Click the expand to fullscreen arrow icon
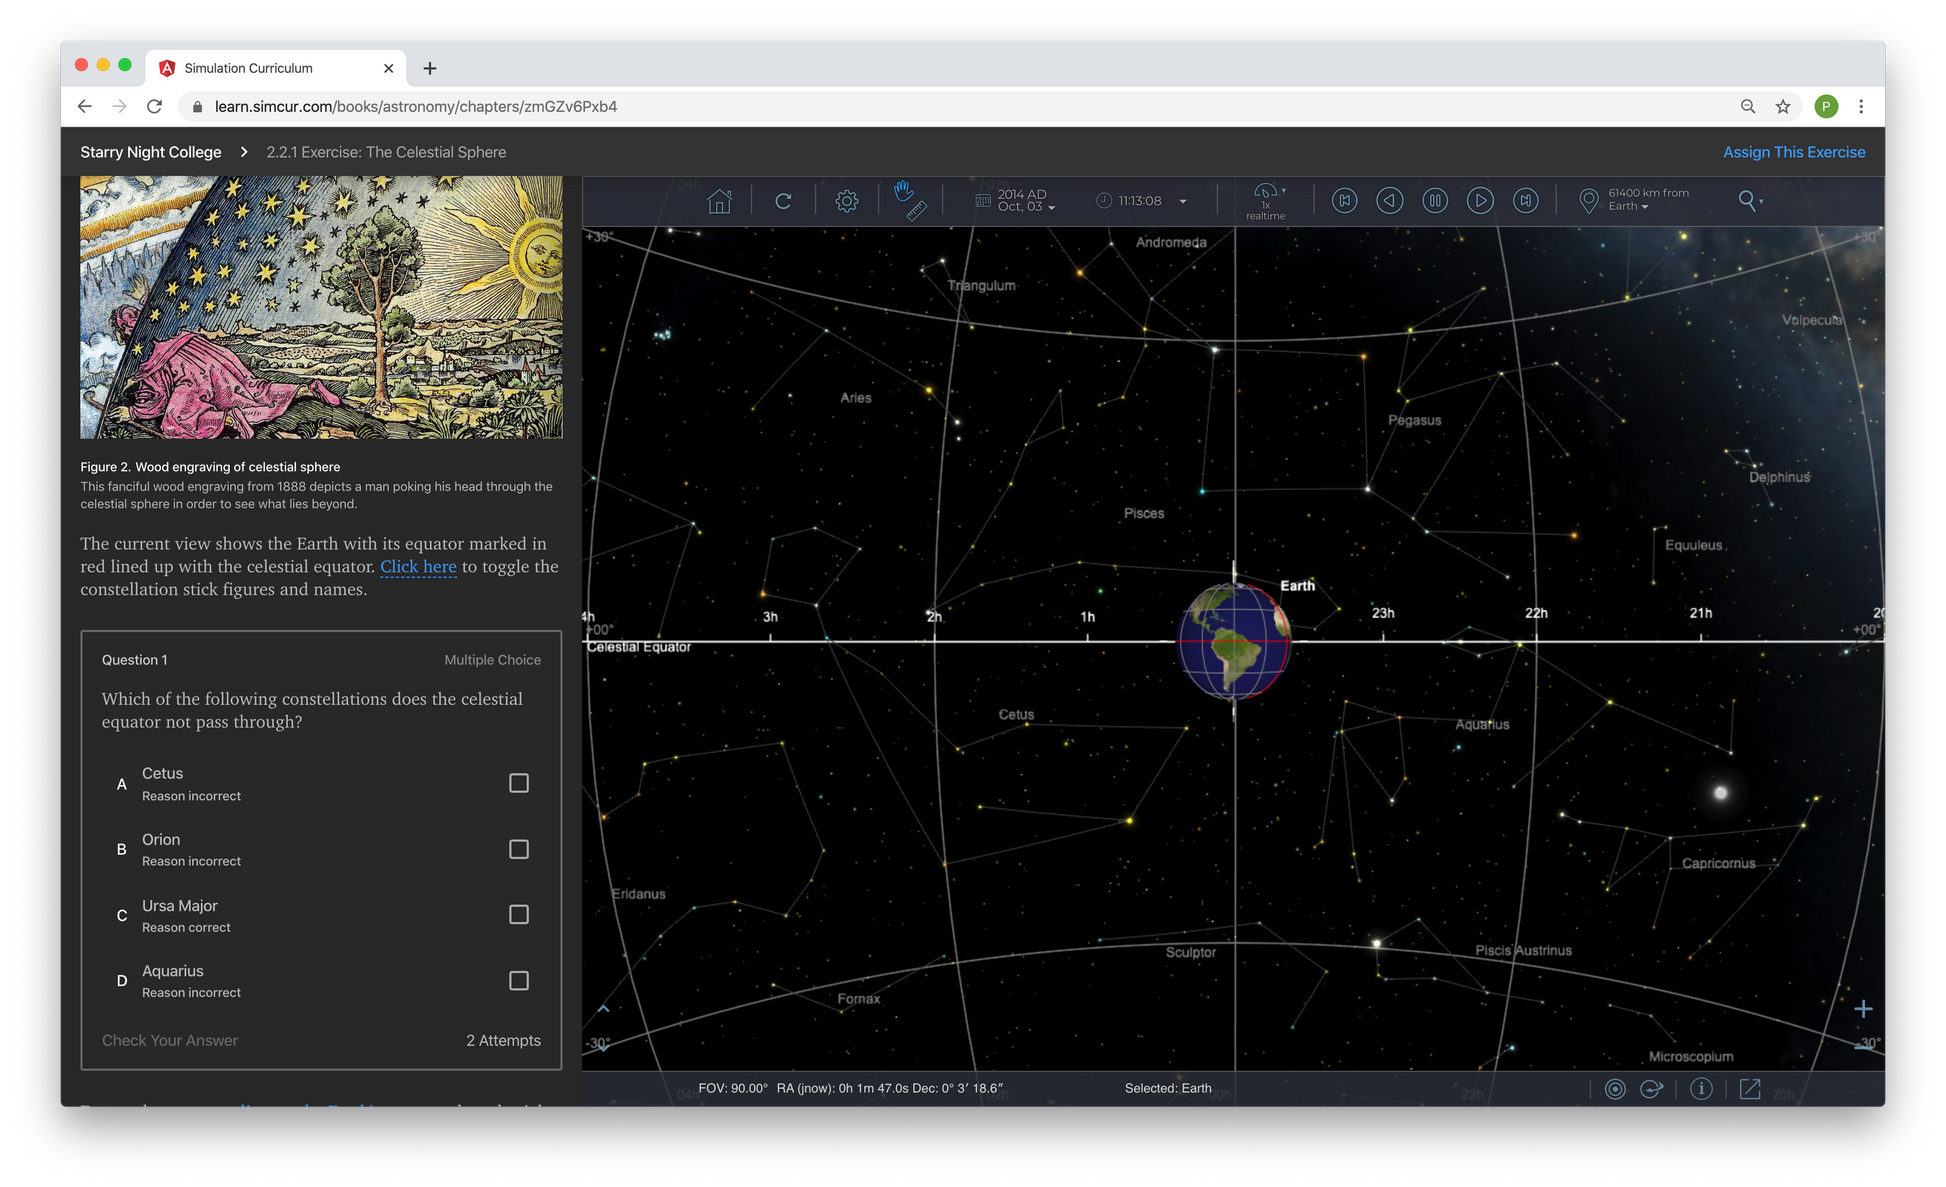This screenshot has height=1187, width=1946. tap(1750, 1089)
